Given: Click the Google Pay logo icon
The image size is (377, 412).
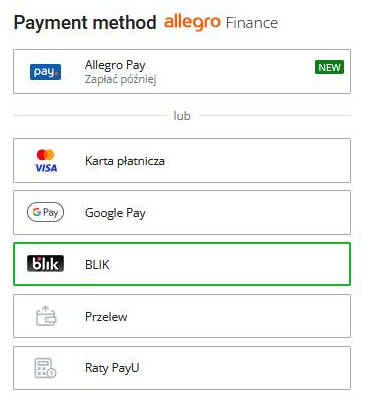Looking at the screenshot, I should (45, 212).
